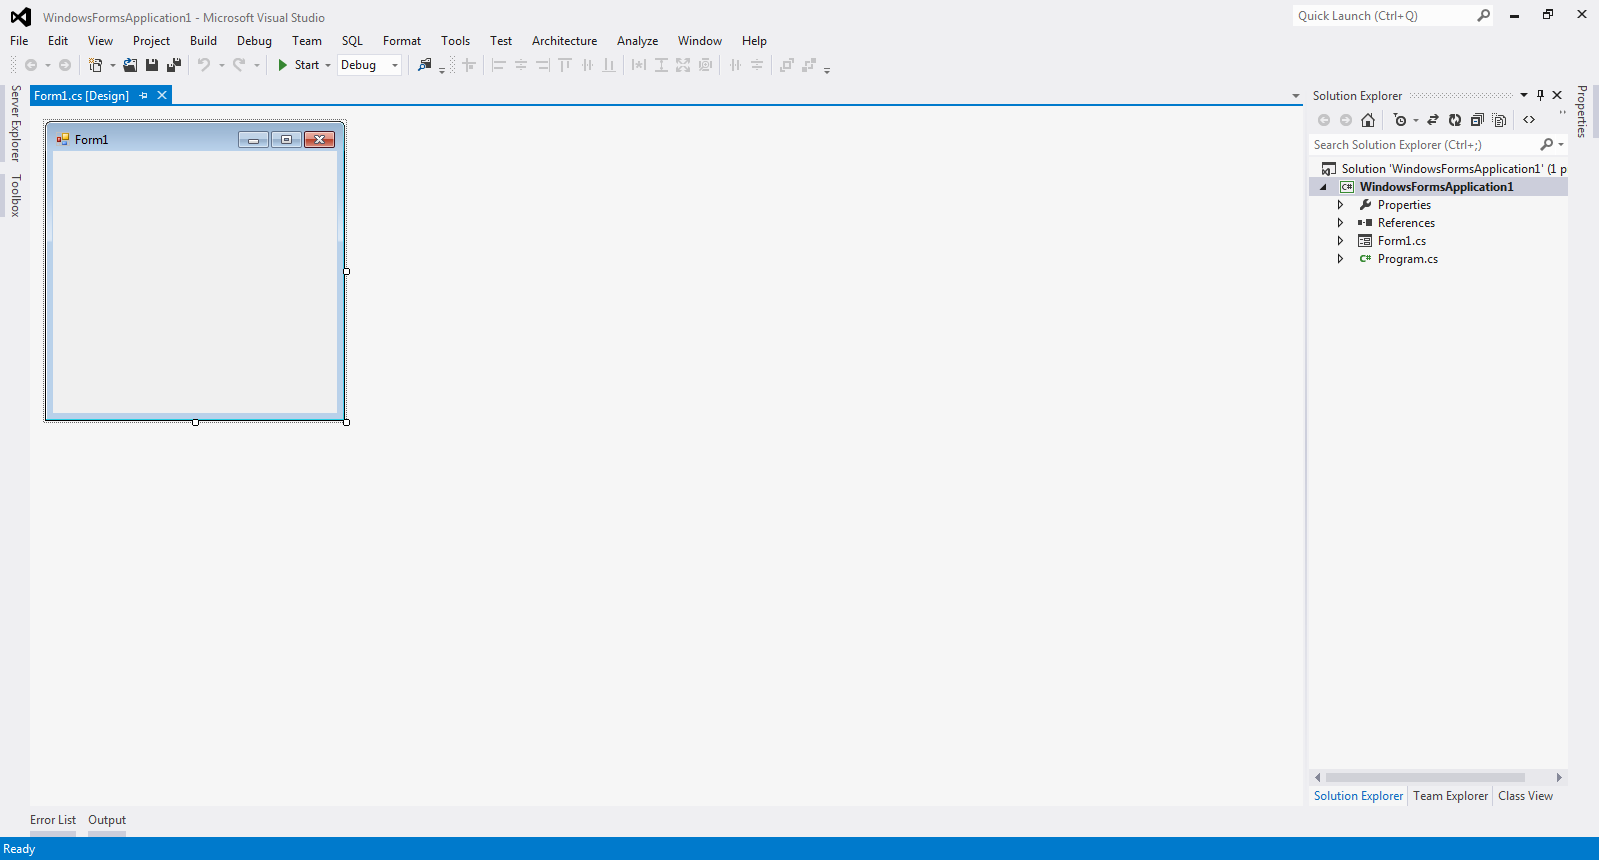Expand the Program.cs tree node
This screenshot has height=860, width=1599.
pyautogui.click(x=1340, y=259)
